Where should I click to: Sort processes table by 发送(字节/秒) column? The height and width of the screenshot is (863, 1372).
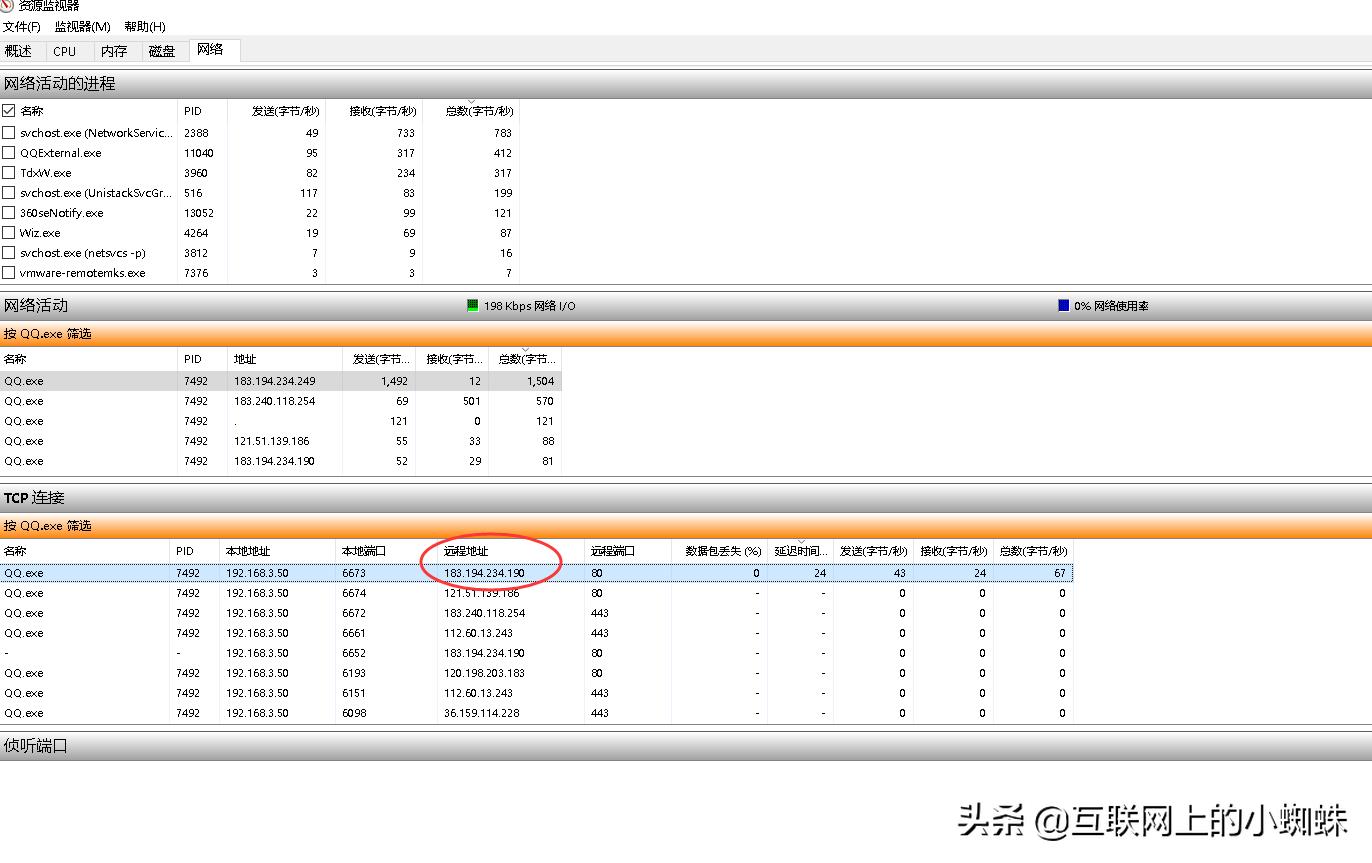[275, 111]
